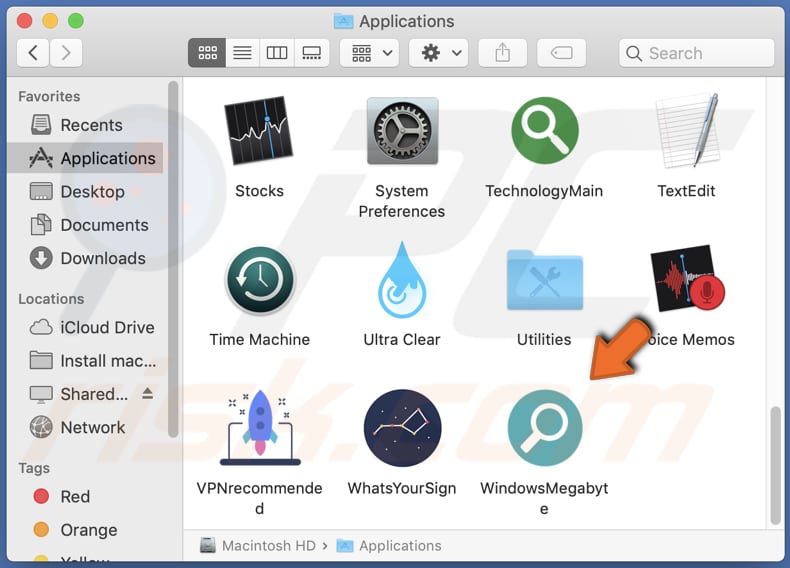Click the Downloads arrow sidebar icon
Image resolution: width=790 pixels, height=568 pixels.
[x=41, y=258]
